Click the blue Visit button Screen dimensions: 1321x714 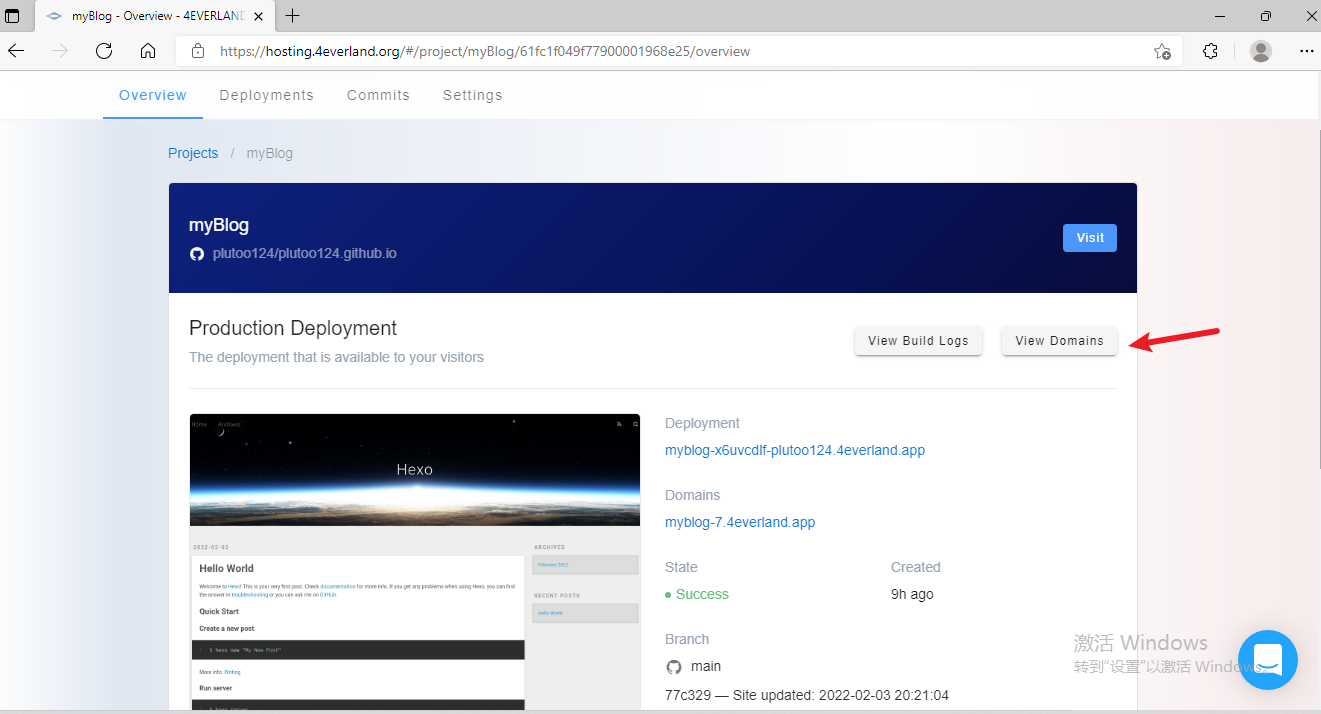click(x=1090, y=238)
